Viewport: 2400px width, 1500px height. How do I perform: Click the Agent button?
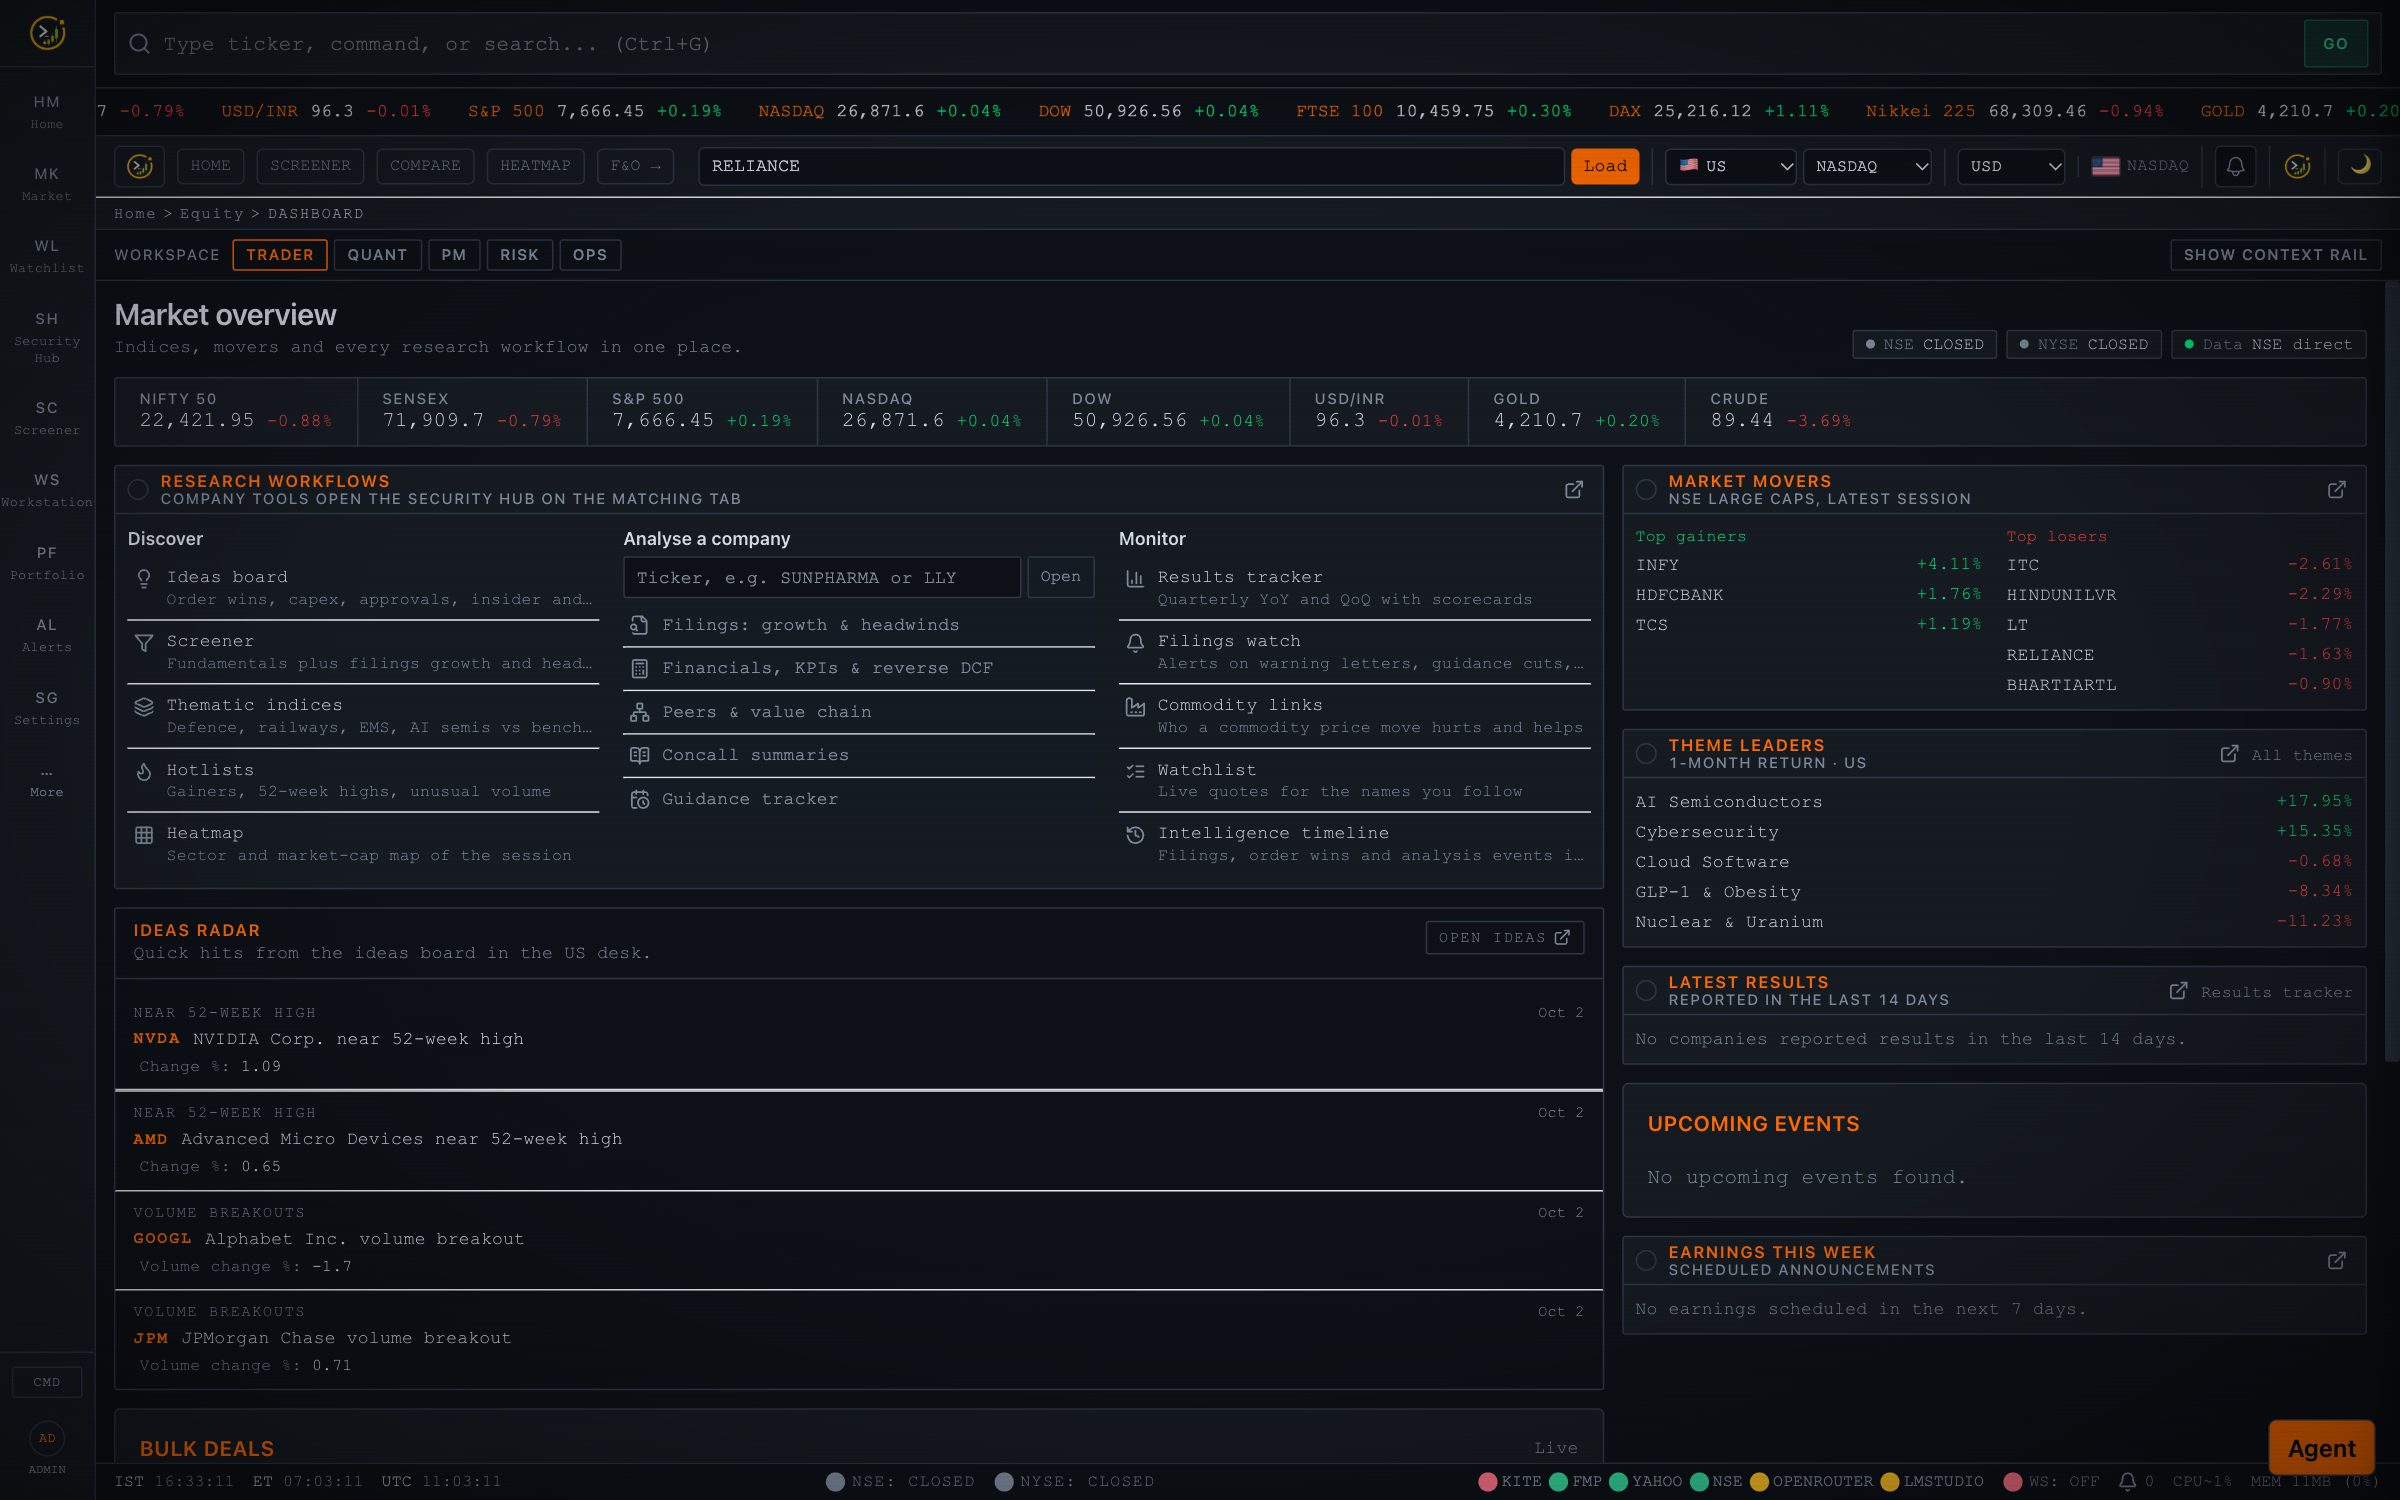(2321, 1448)
